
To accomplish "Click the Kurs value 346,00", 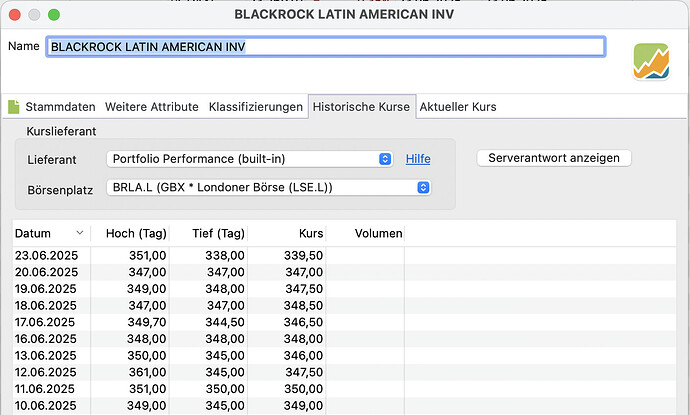I will (303, 356).
